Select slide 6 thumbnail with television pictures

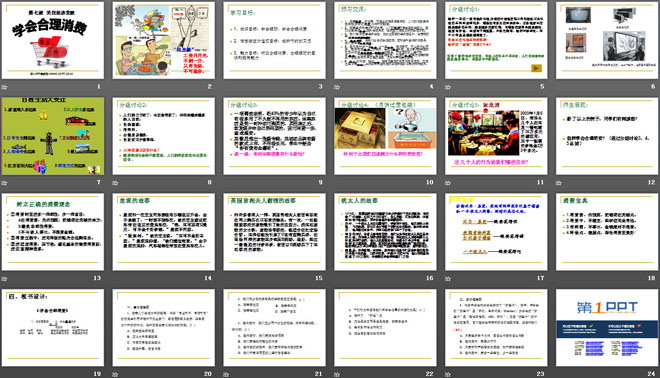(607, 40)
